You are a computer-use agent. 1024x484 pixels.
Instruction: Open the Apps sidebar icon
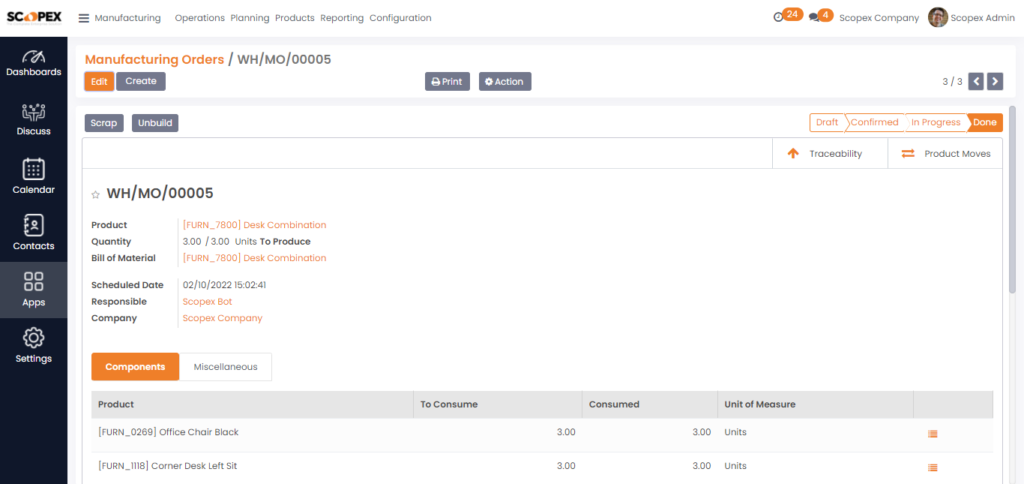coord(33,289)
